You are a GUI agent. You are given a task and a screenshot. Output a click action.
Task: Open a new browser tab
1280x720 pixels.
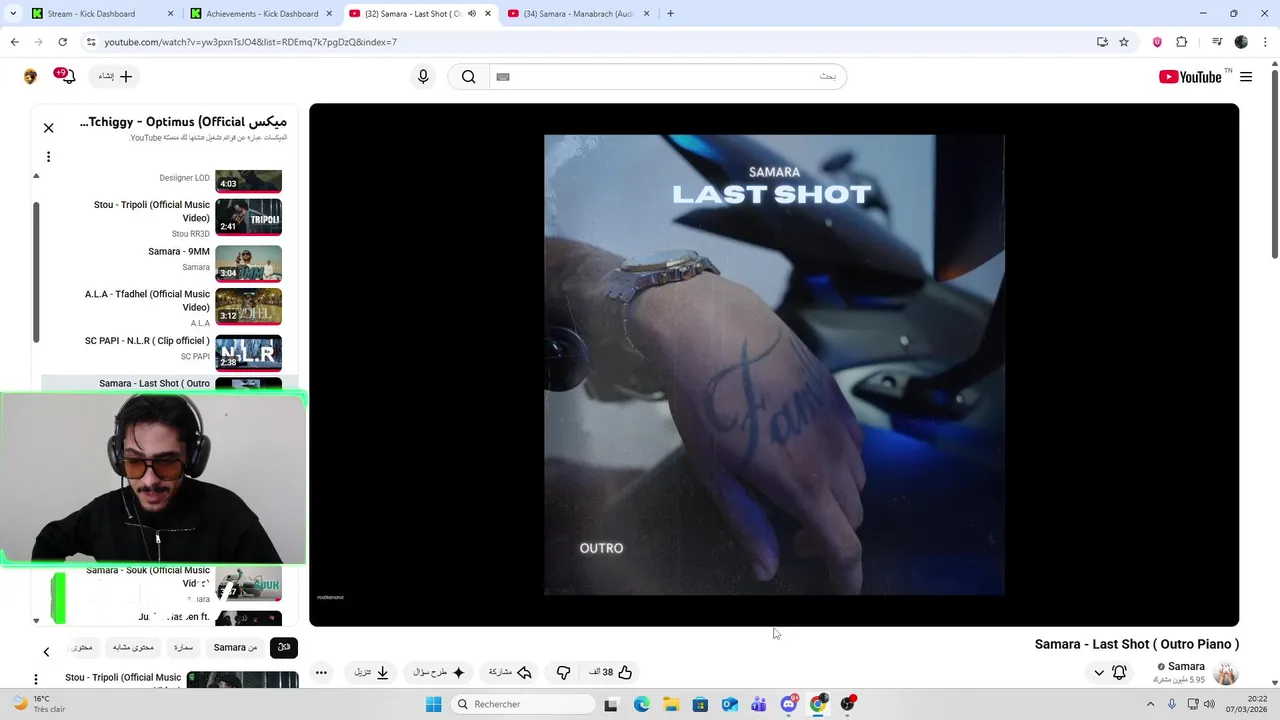pyautogui.click(x=670, y=14)
